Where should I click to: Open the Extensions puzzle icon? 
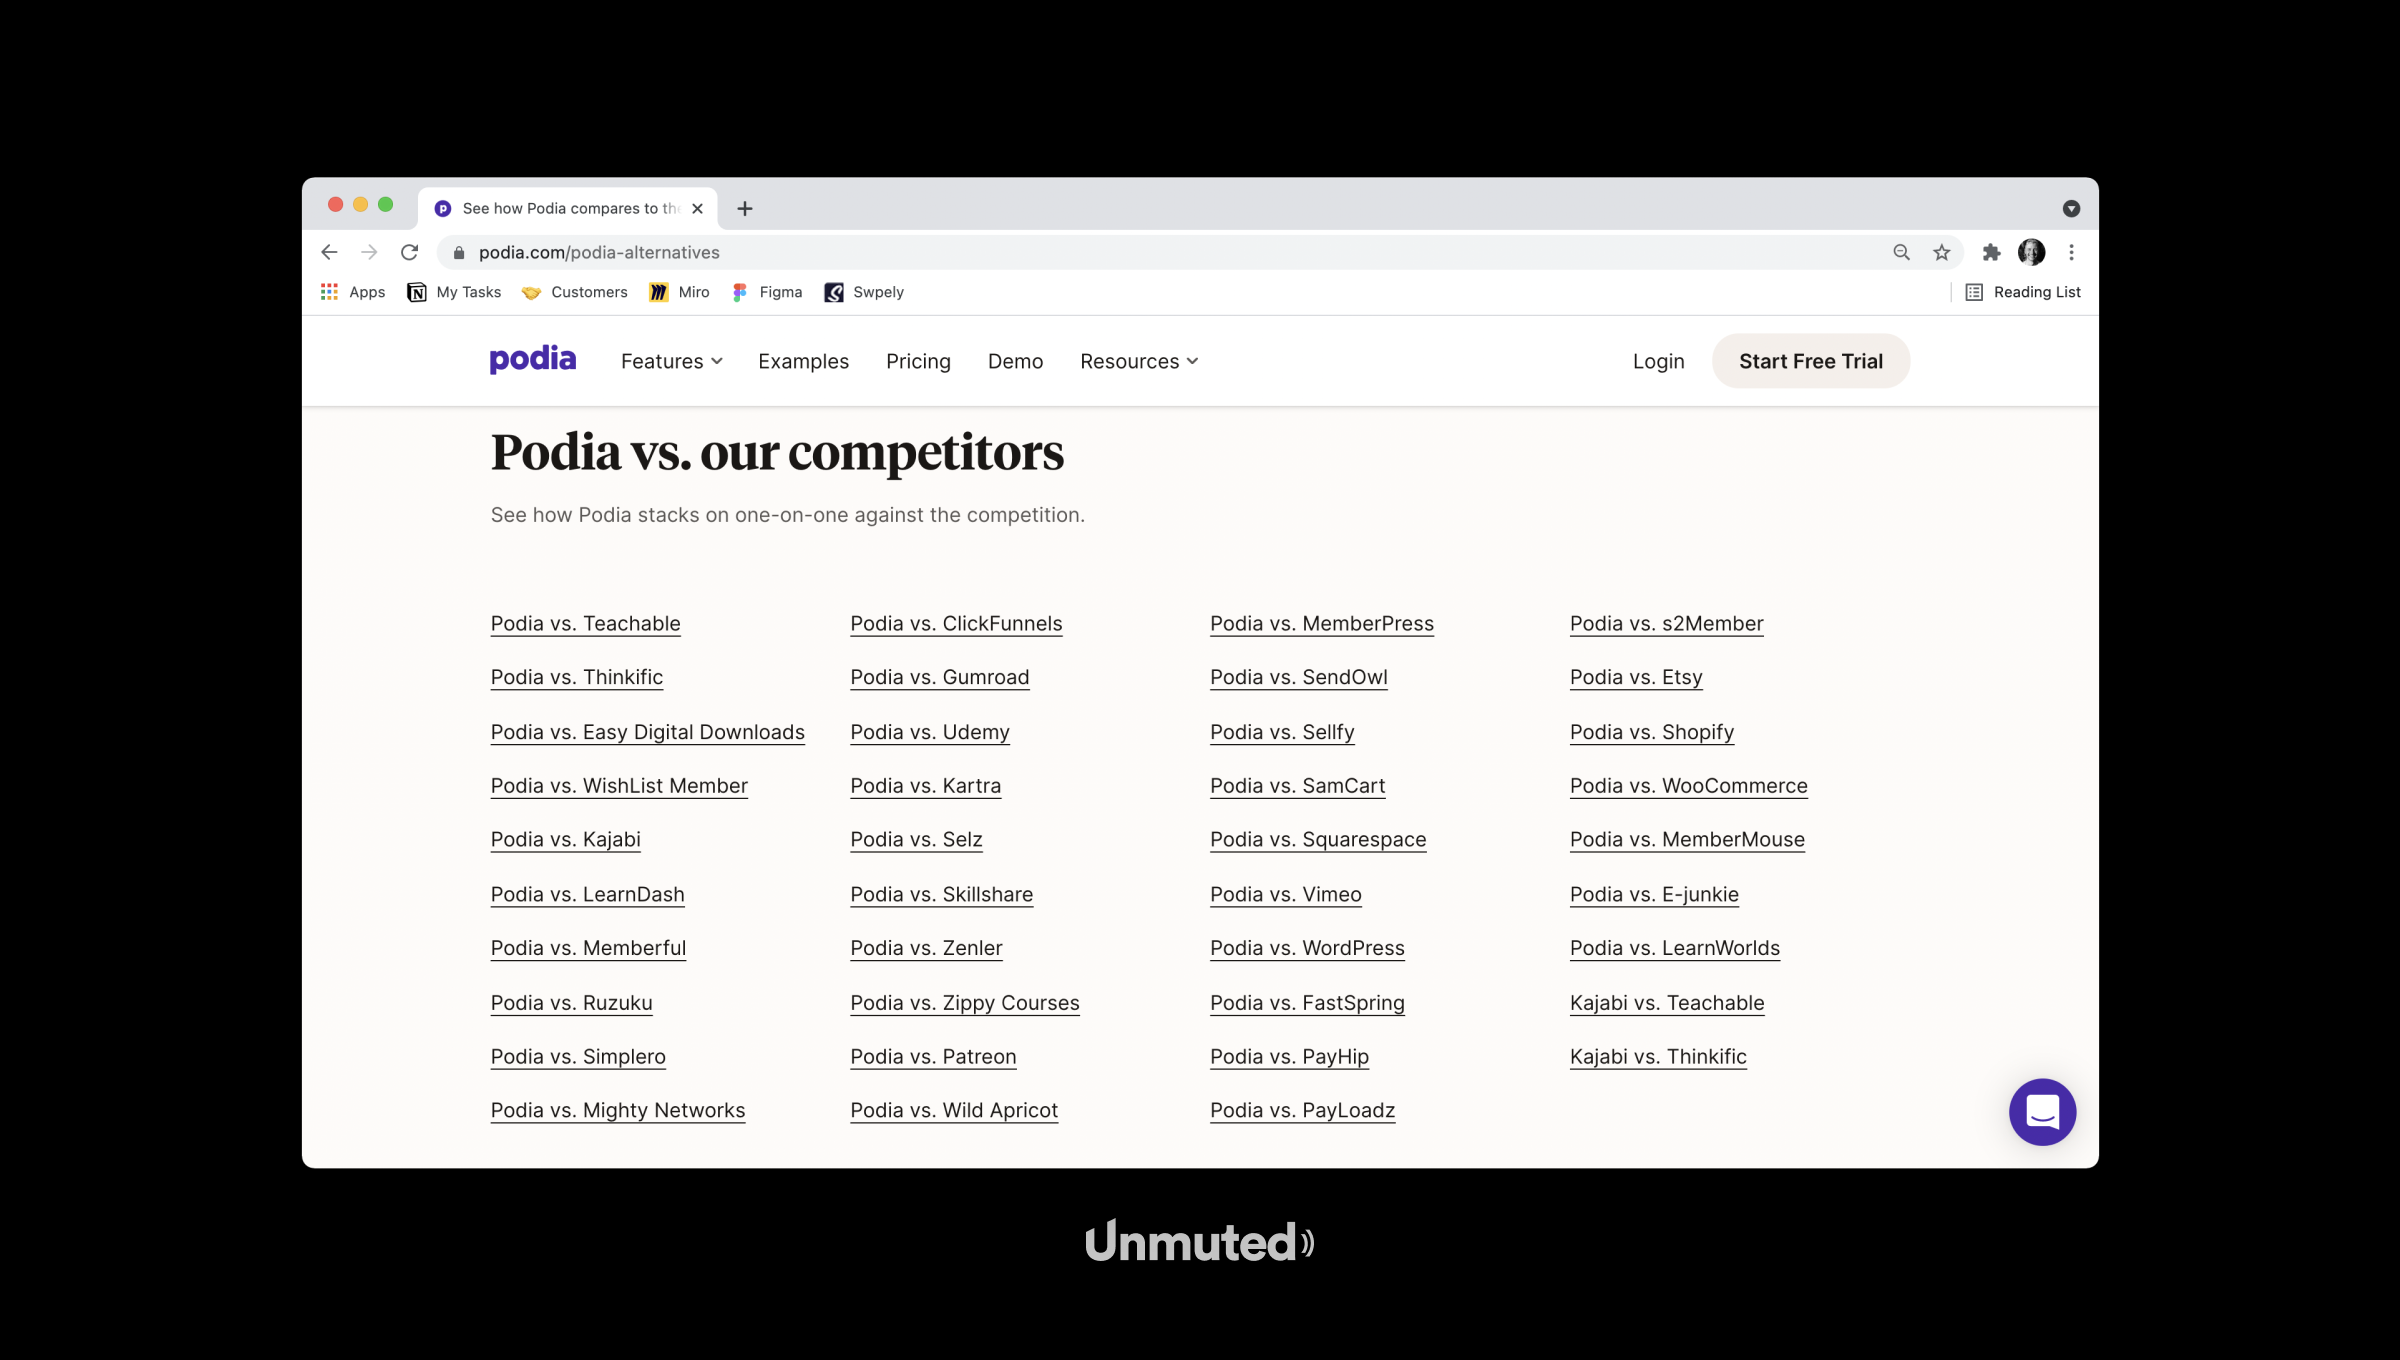click(1991, 252)
